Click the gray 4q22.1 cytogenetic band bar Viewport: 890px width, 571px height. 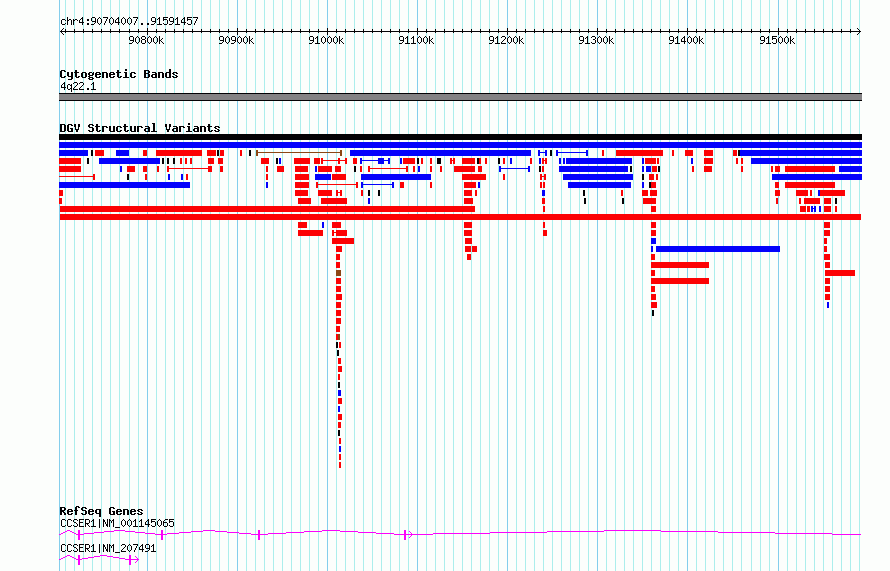(460, 97)
